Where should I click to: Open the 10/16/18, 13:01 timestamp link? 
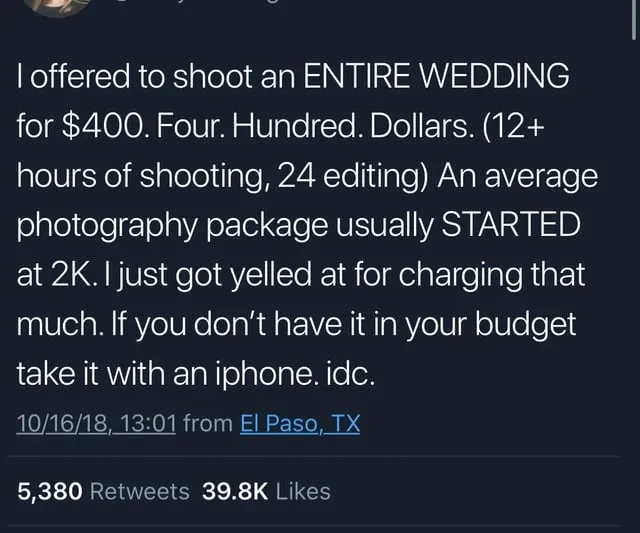tap(96, 423)
